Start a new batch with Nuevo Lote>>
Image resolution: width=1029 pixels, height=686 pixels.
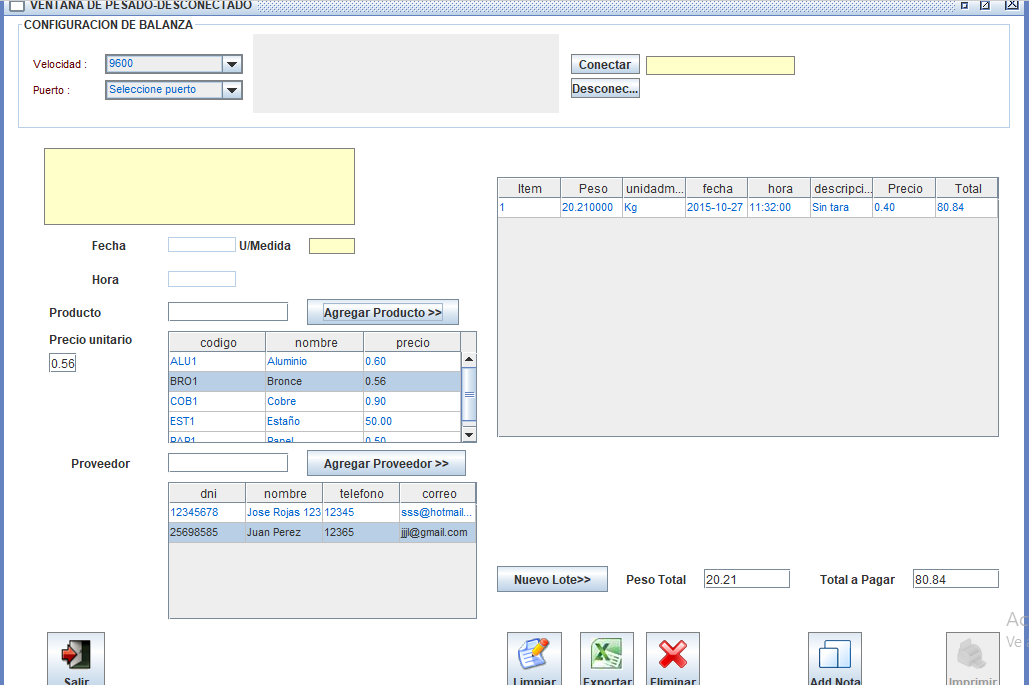(x=552, y=580)
